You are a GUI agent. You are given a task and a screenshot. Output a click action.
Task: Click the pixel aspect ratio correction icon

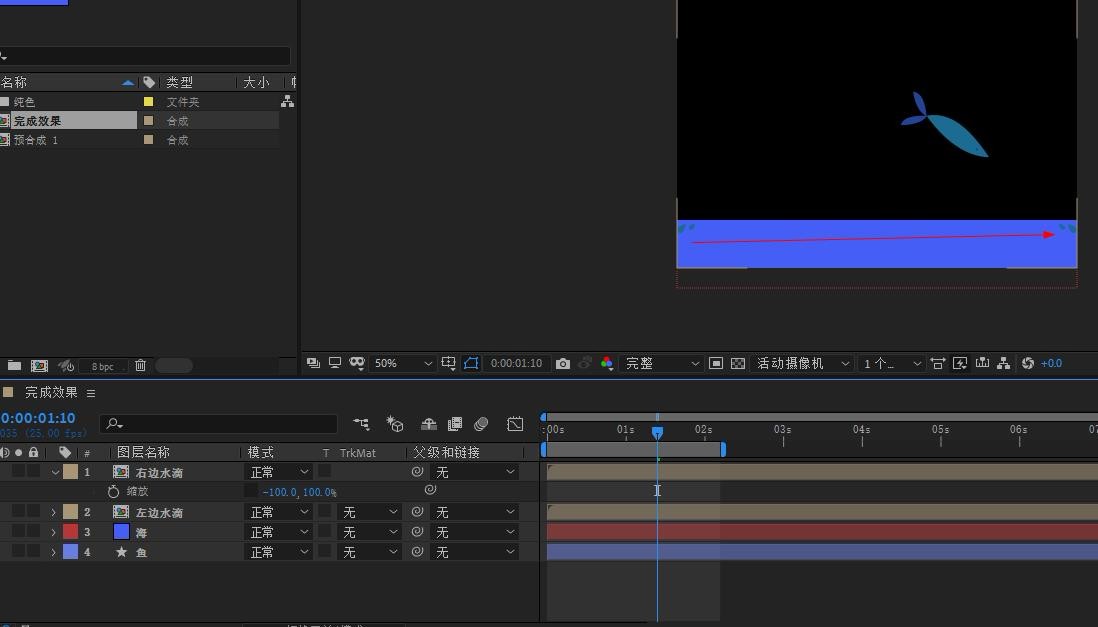point(938,363)
